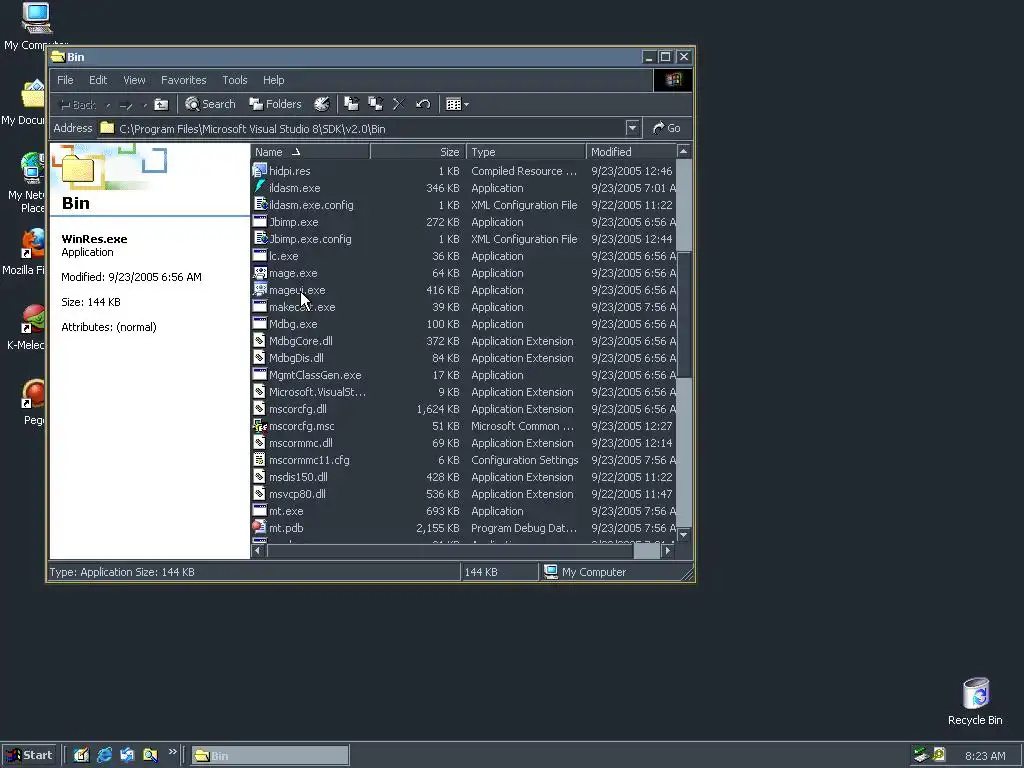Expand the quick launch overflow chevron
The height and width of the screenshot is (768, 1024).
(172, 752)
